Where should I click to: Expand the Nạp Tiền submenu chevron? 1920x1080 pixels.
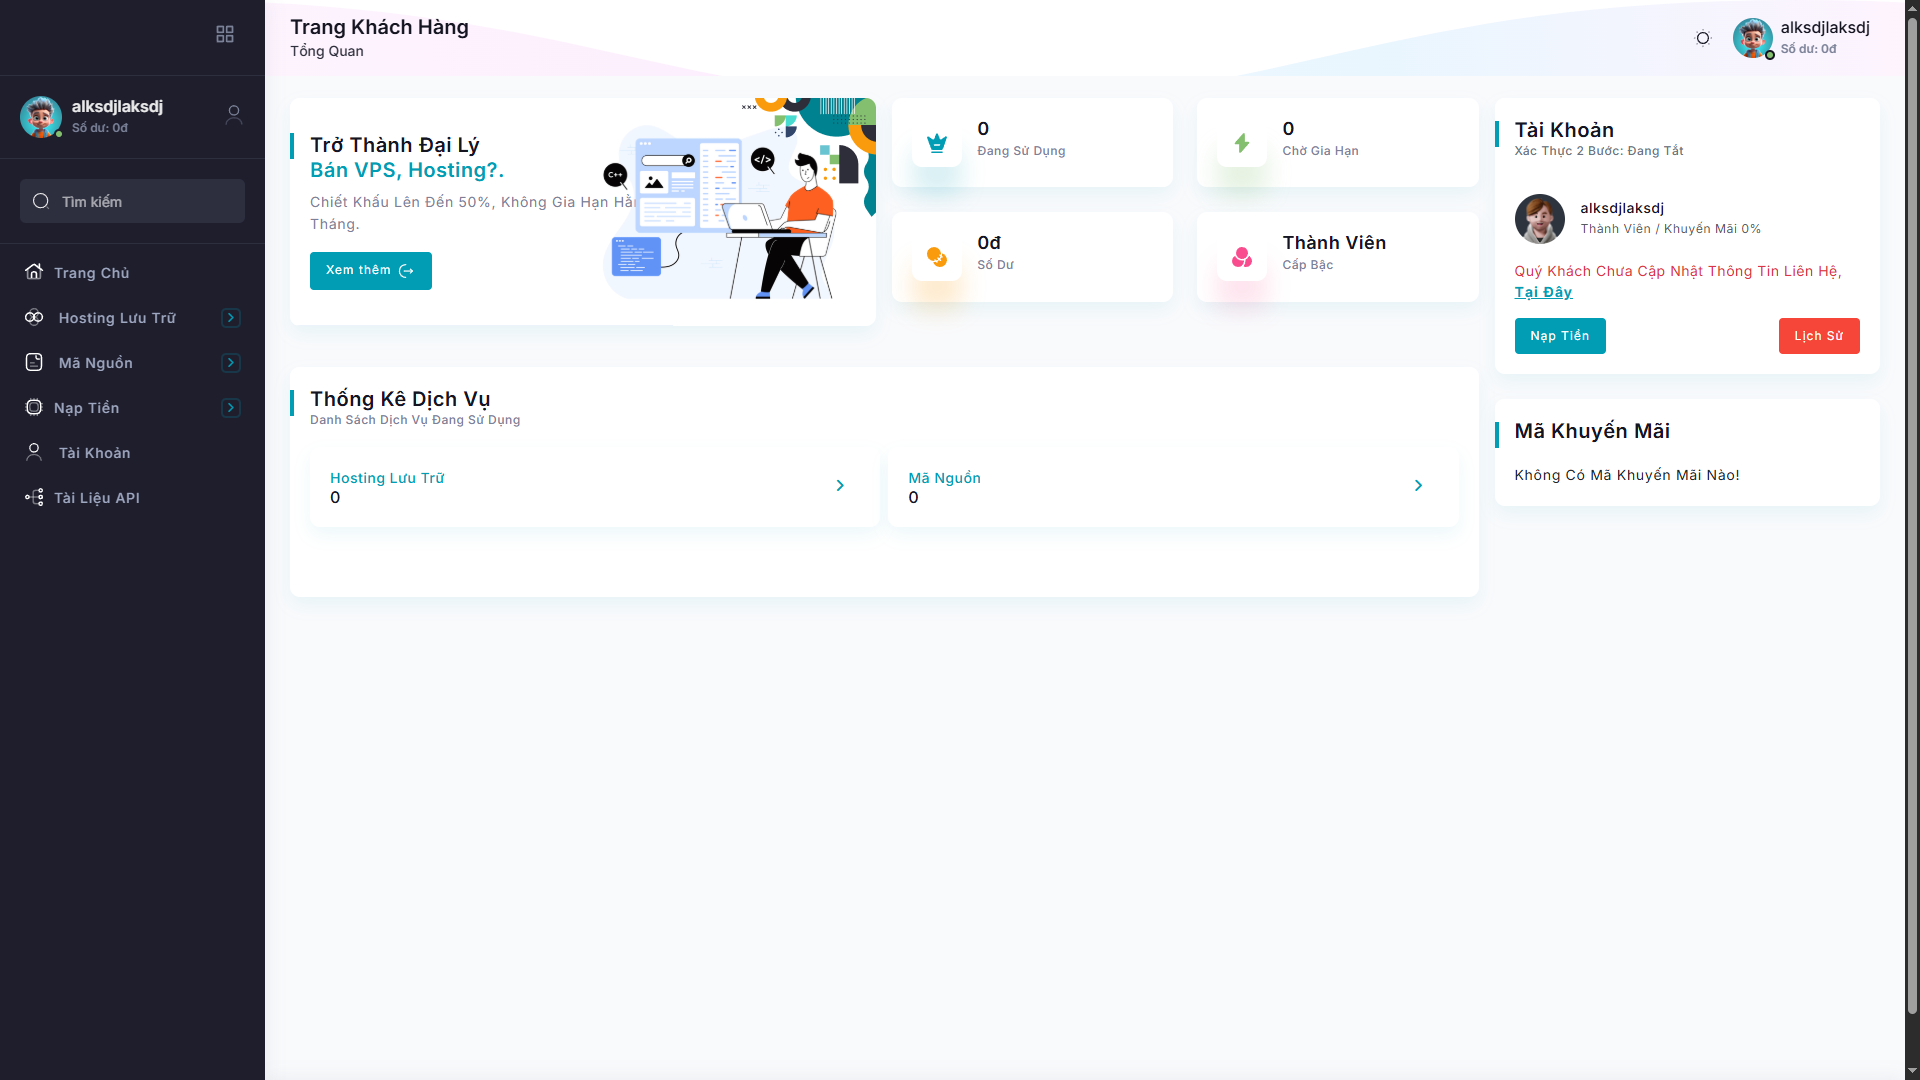pos(231,408)
